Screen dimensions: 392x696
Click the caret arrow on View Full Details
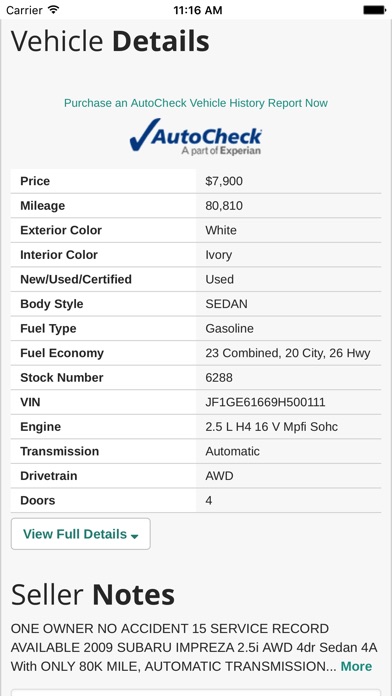point(135,536)
